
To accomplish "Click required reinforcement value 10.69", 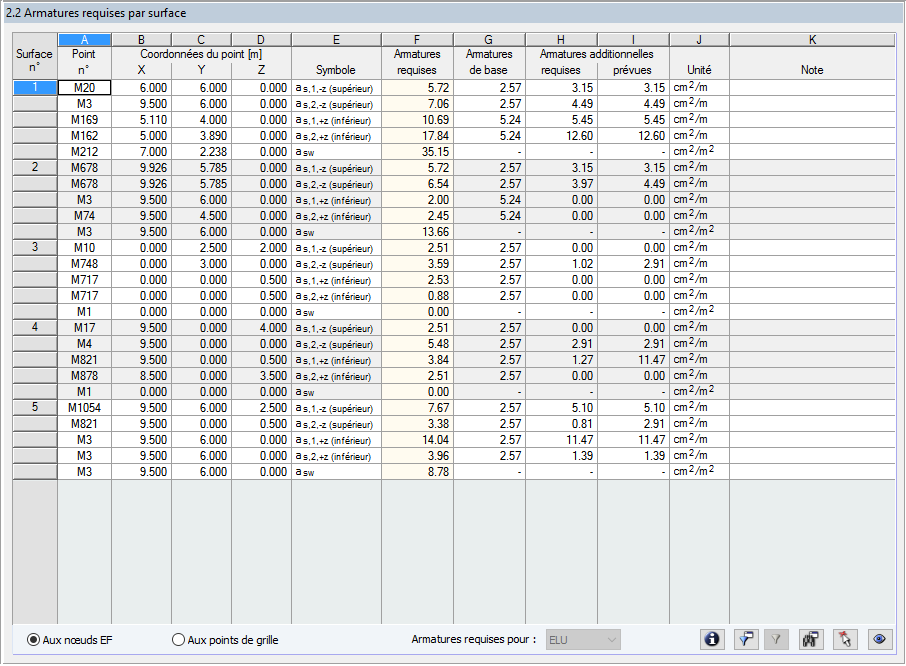I will pyautogui.click(x=417, y=120).
